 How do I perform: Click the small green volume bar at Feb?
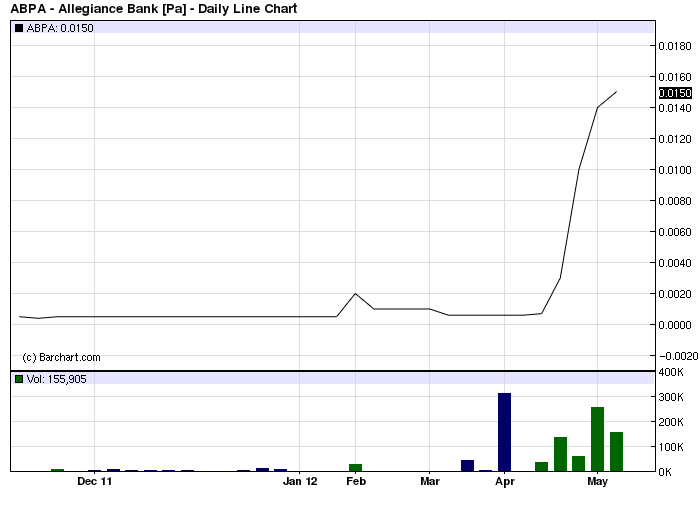355,467
